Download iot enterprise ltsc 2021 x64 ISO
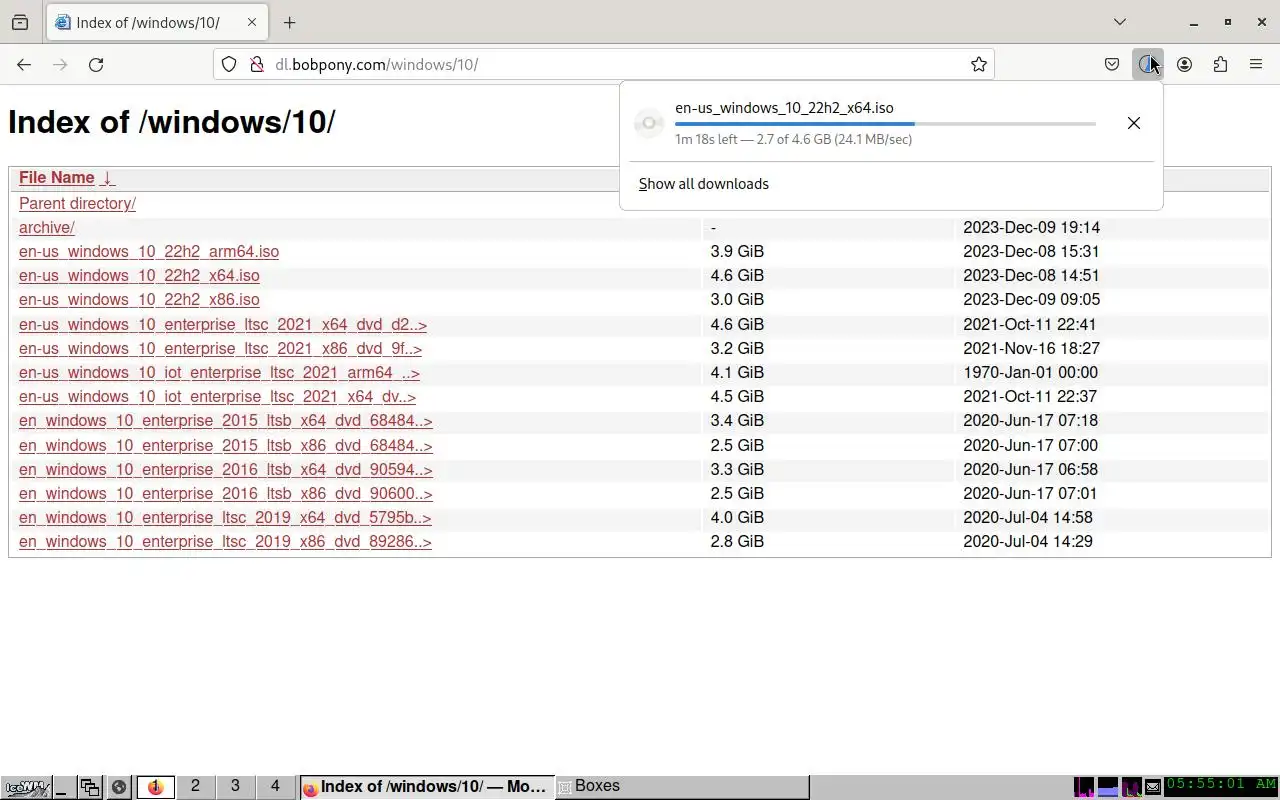 [x=217, y=397]
